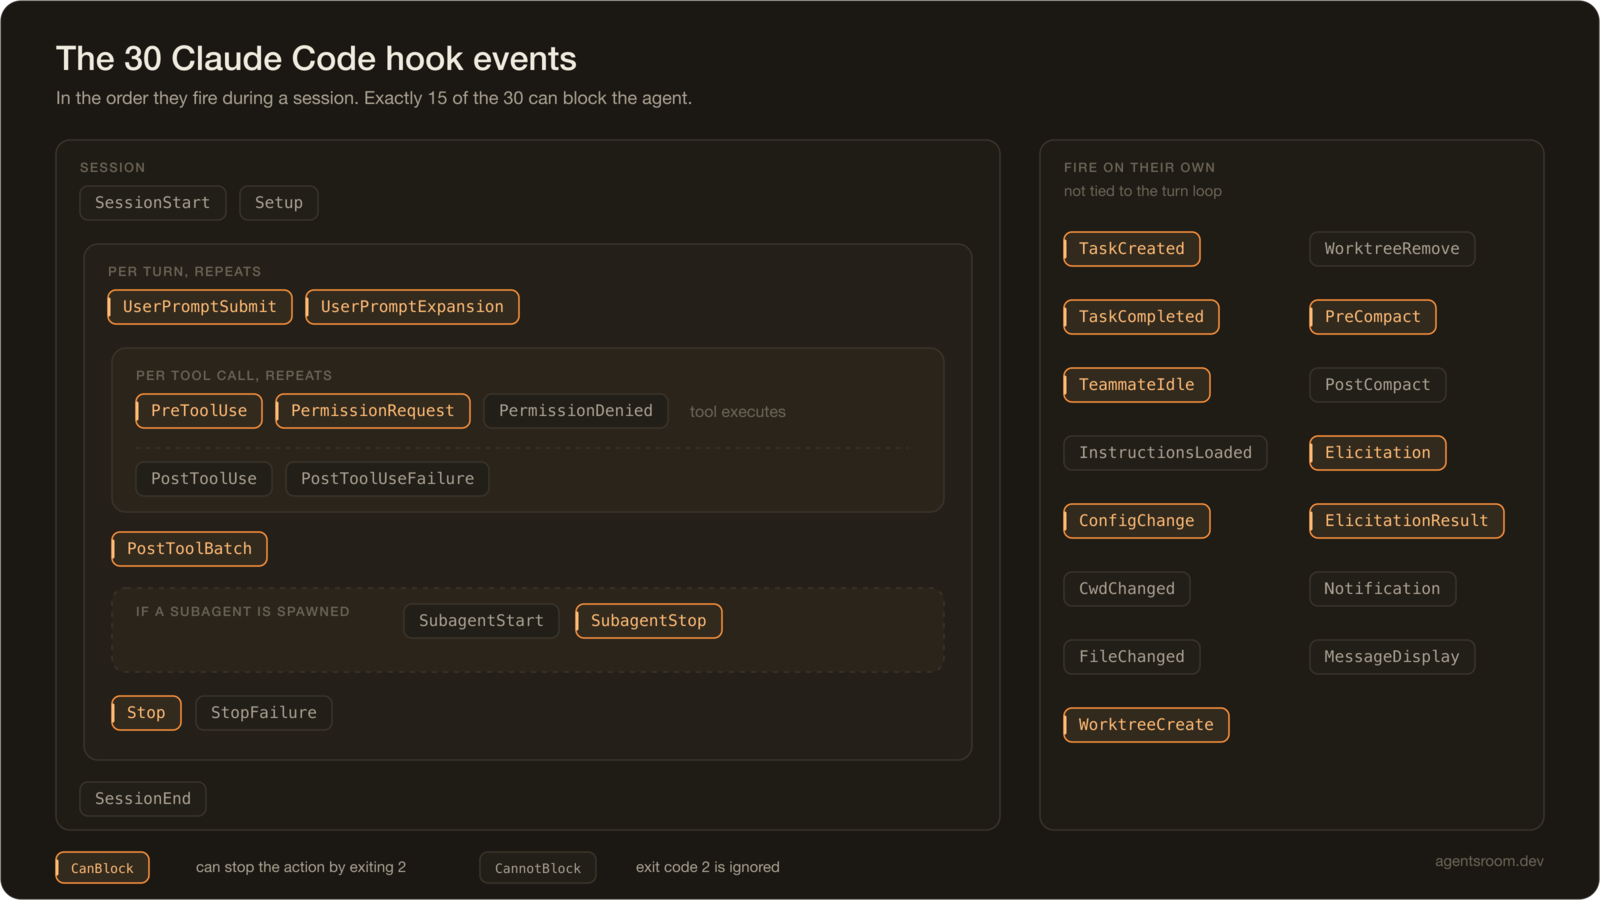Select the Setup event chip
The image size is (1600, 900).
coord(279,203)
